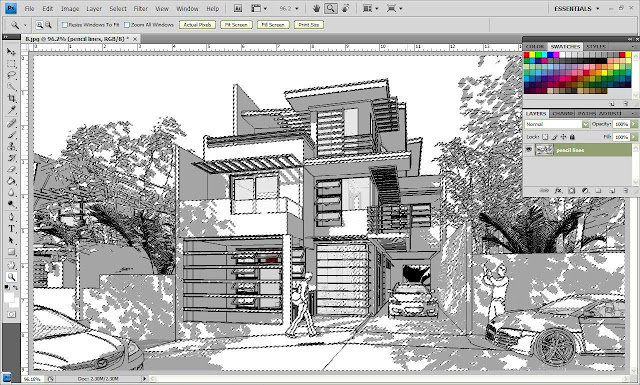The width and height of the screenshot is (640, 385).
Task: Click the Actual Pixels button
Action: [x=197, y=25]
